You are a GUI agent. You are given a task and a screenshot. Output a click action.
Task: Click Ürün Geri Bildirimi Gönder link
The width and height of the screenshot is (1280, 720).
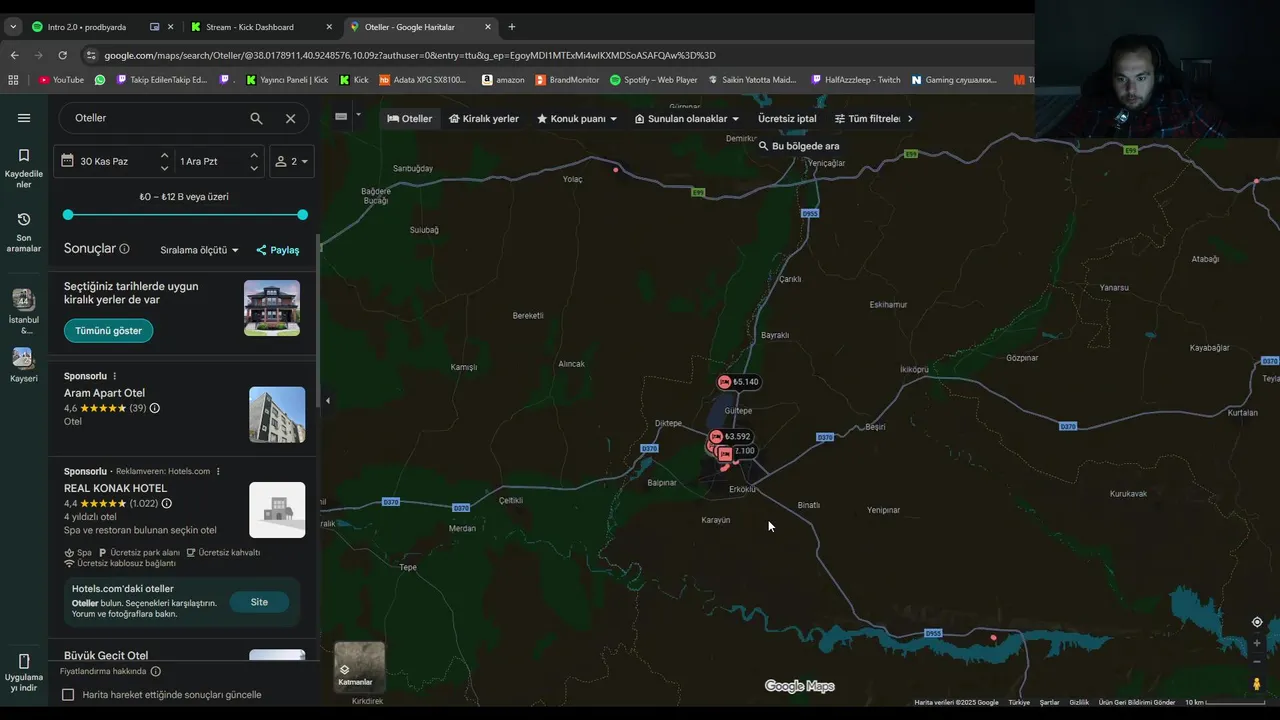click(x=1137, y=702)
